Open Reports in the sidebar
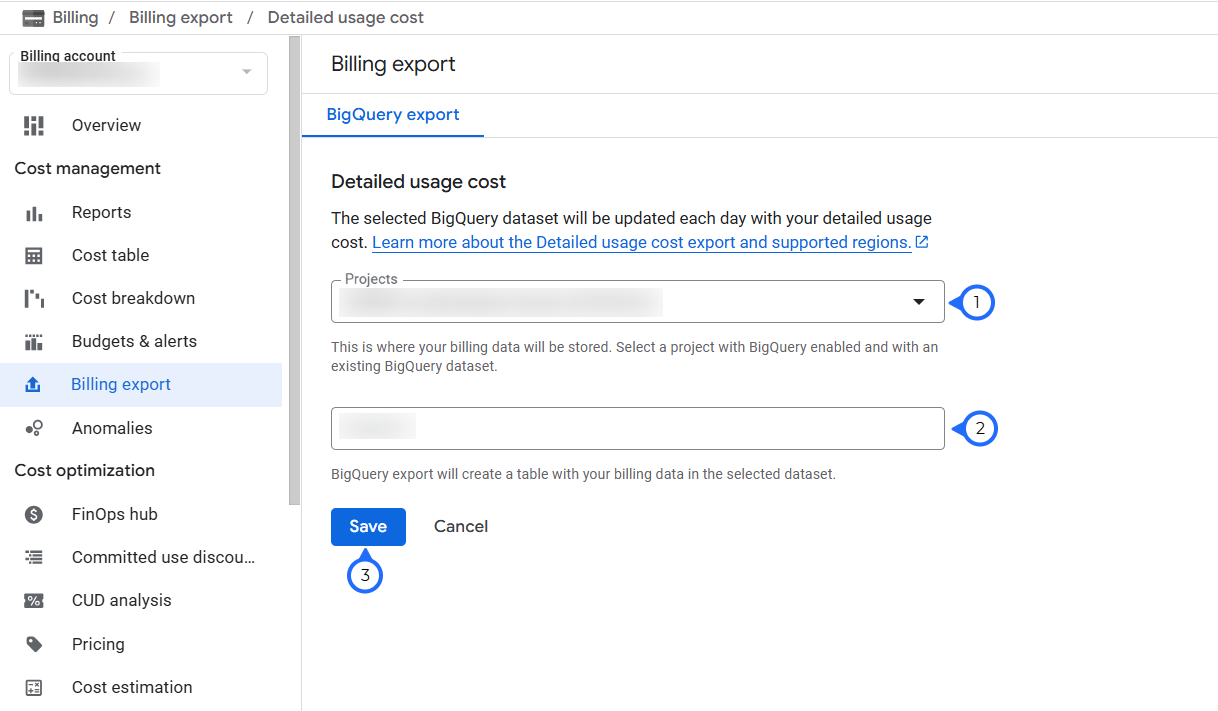 pos(141,212)
